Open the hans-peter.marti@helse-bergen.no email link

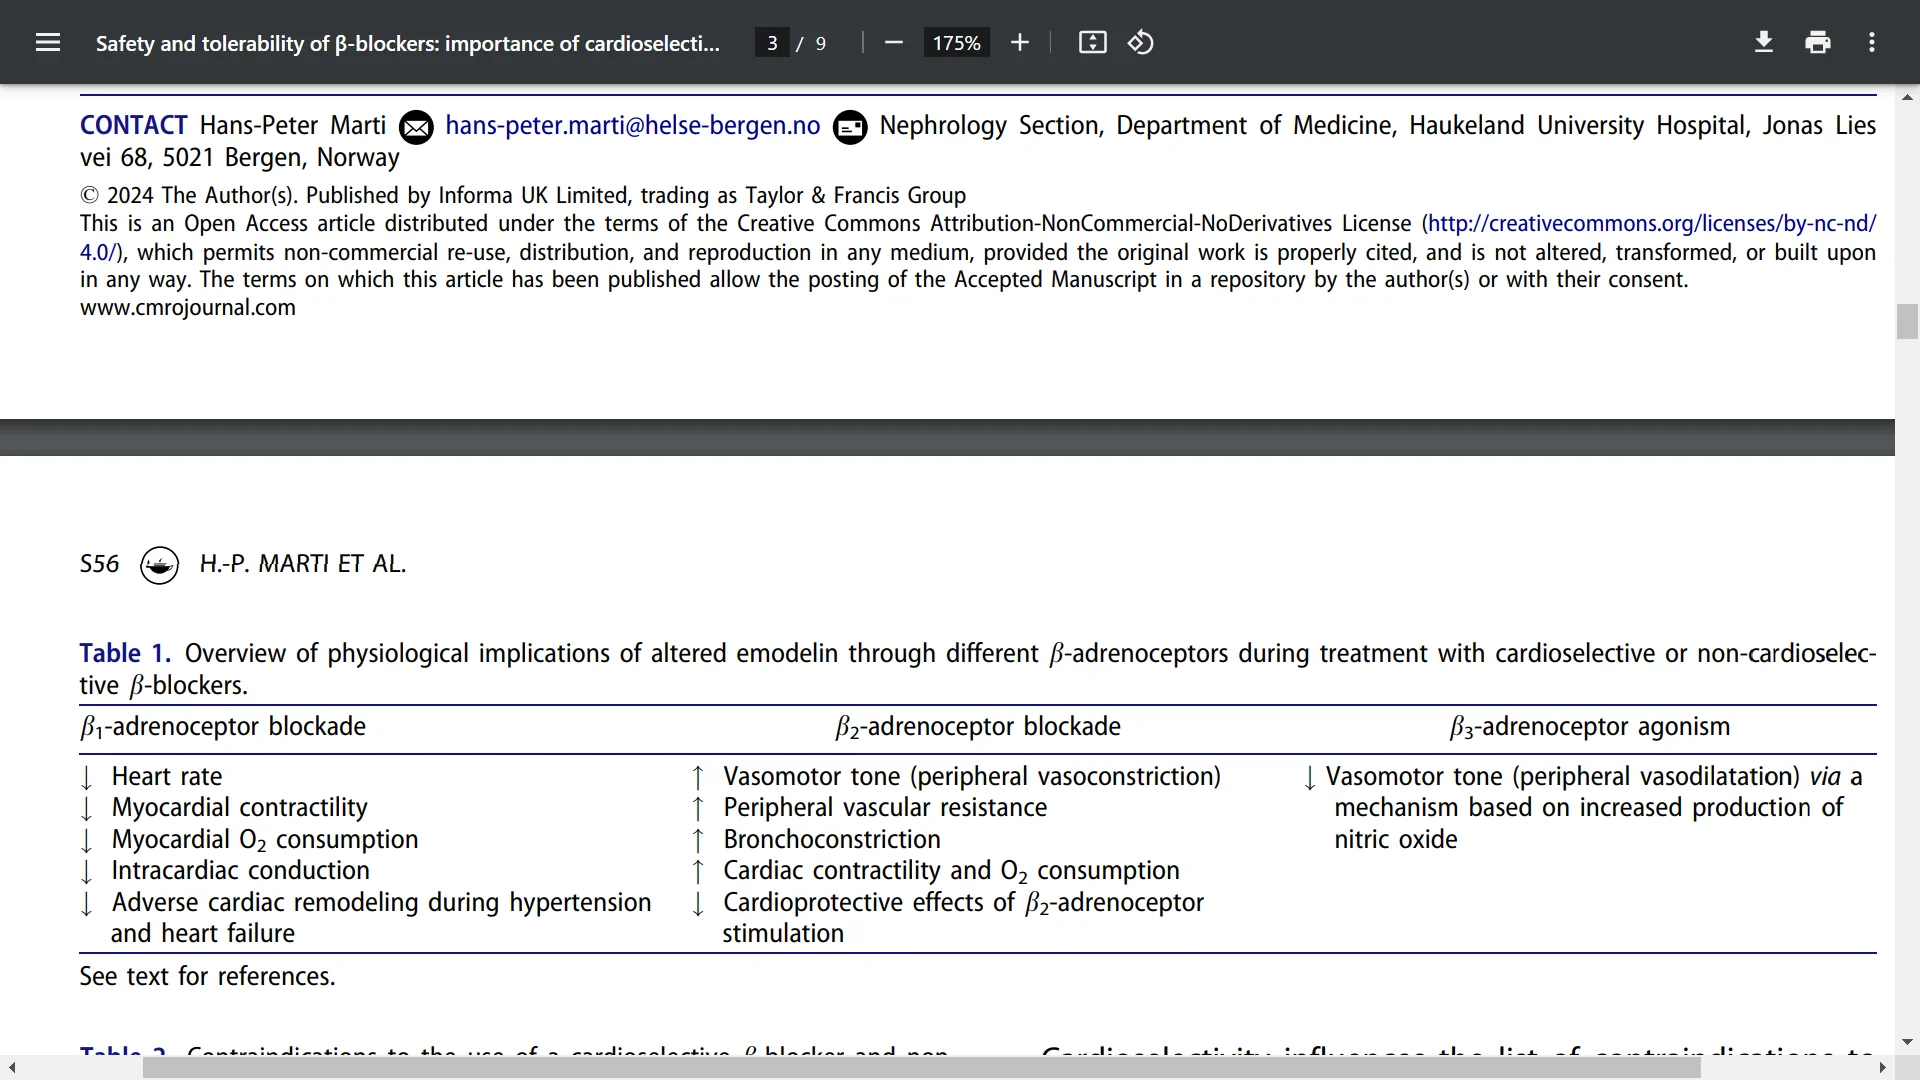[633, 126]
